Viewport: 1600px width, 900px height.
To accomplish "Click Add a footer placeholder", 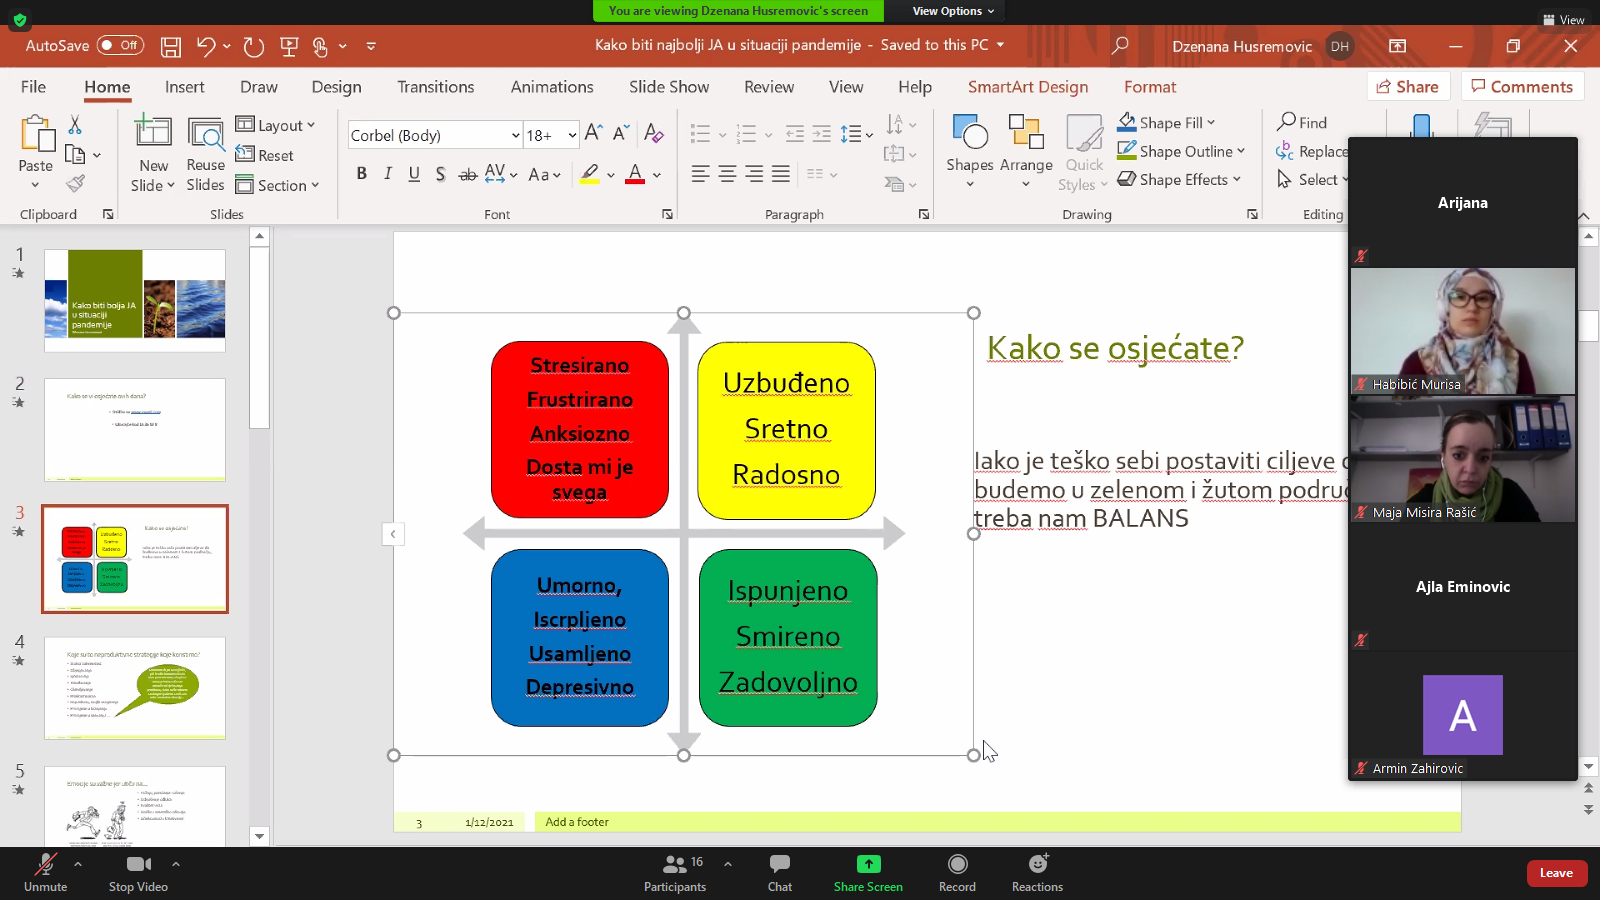I will point(578,822).
